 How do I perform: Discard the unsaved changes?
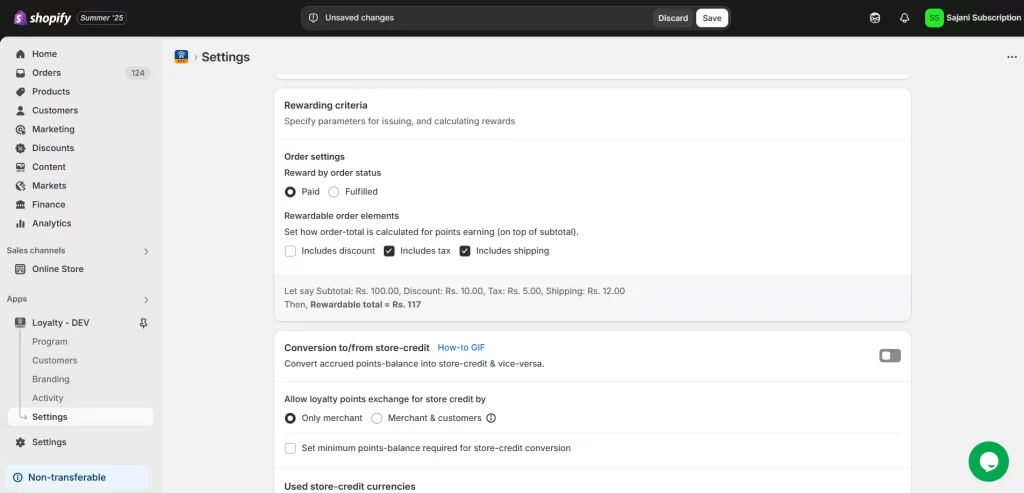(673, 18)
